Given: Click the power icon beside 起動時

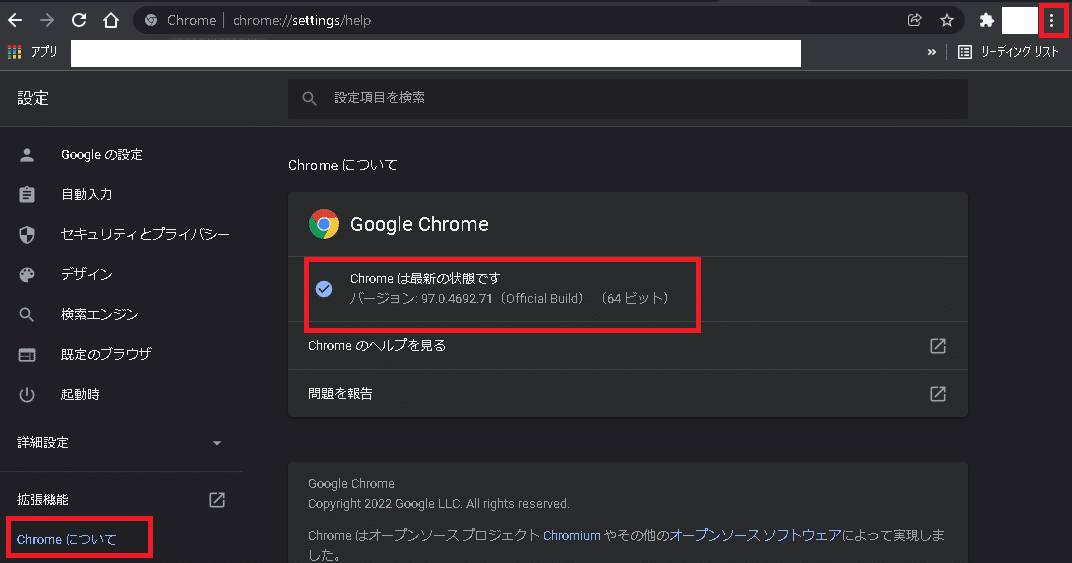Looking at the screenshot, I should pos(27,395).
